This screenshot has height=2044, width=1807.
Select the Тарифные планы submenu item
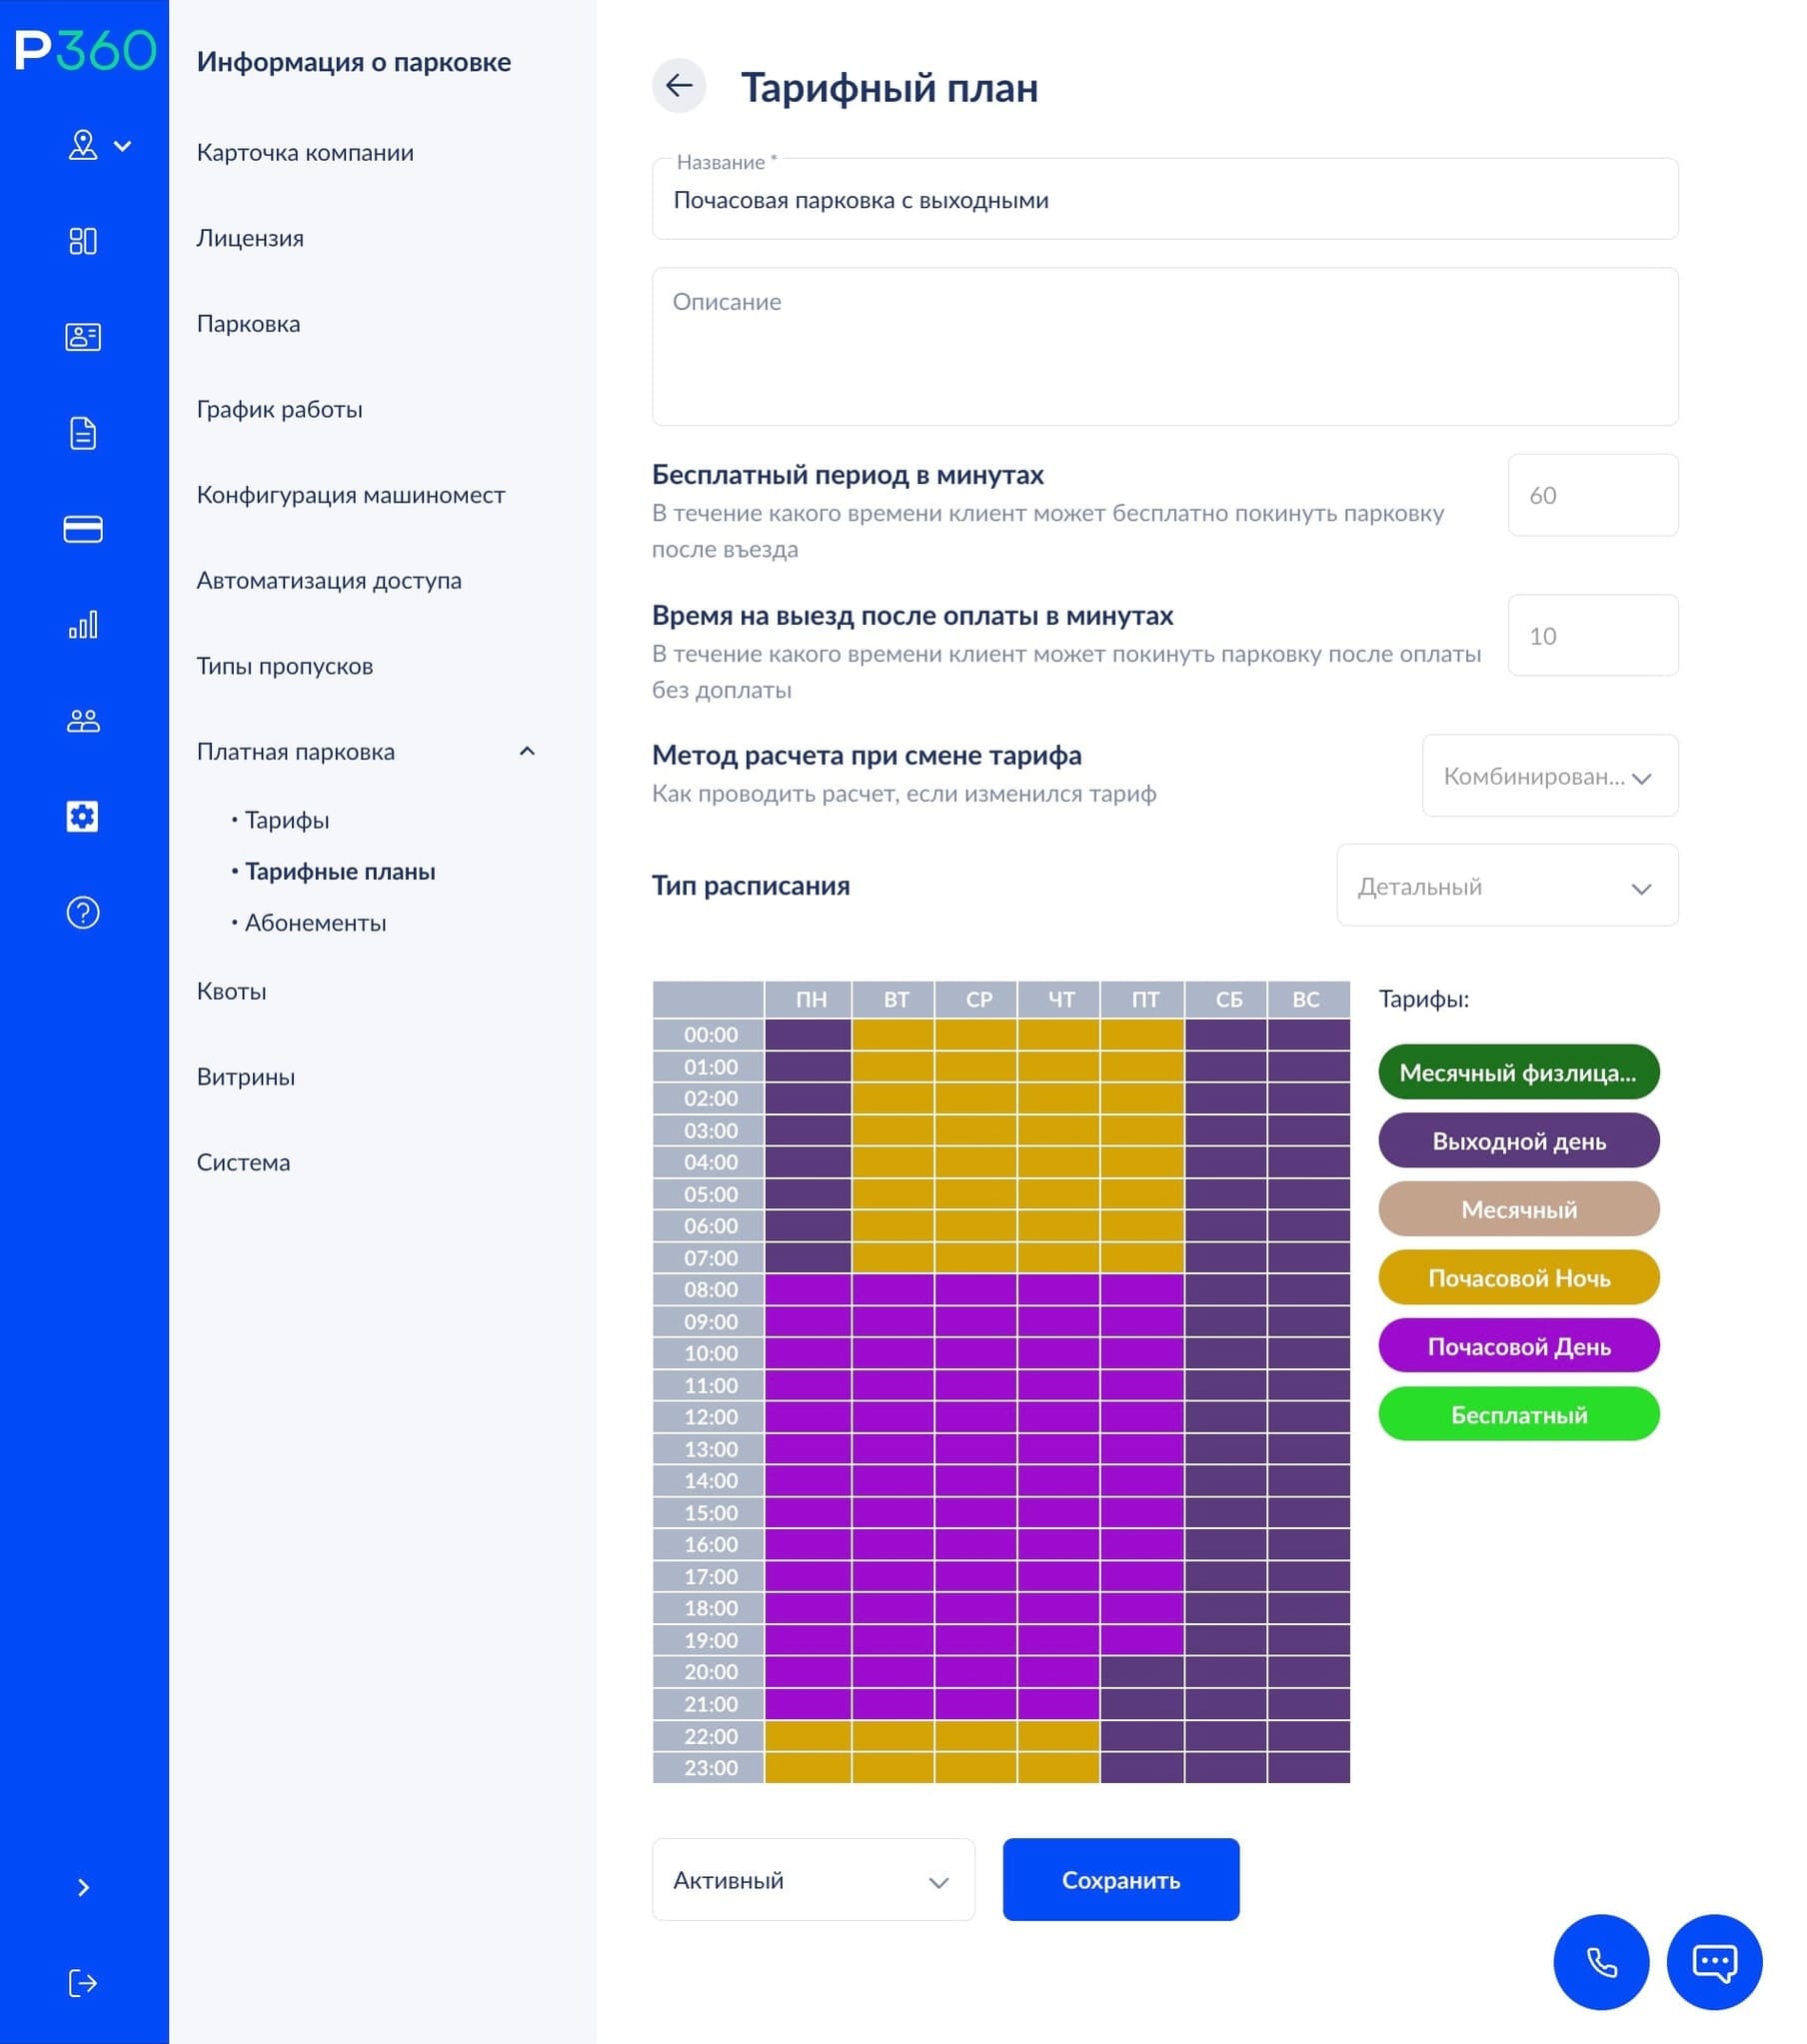(339, 872)
